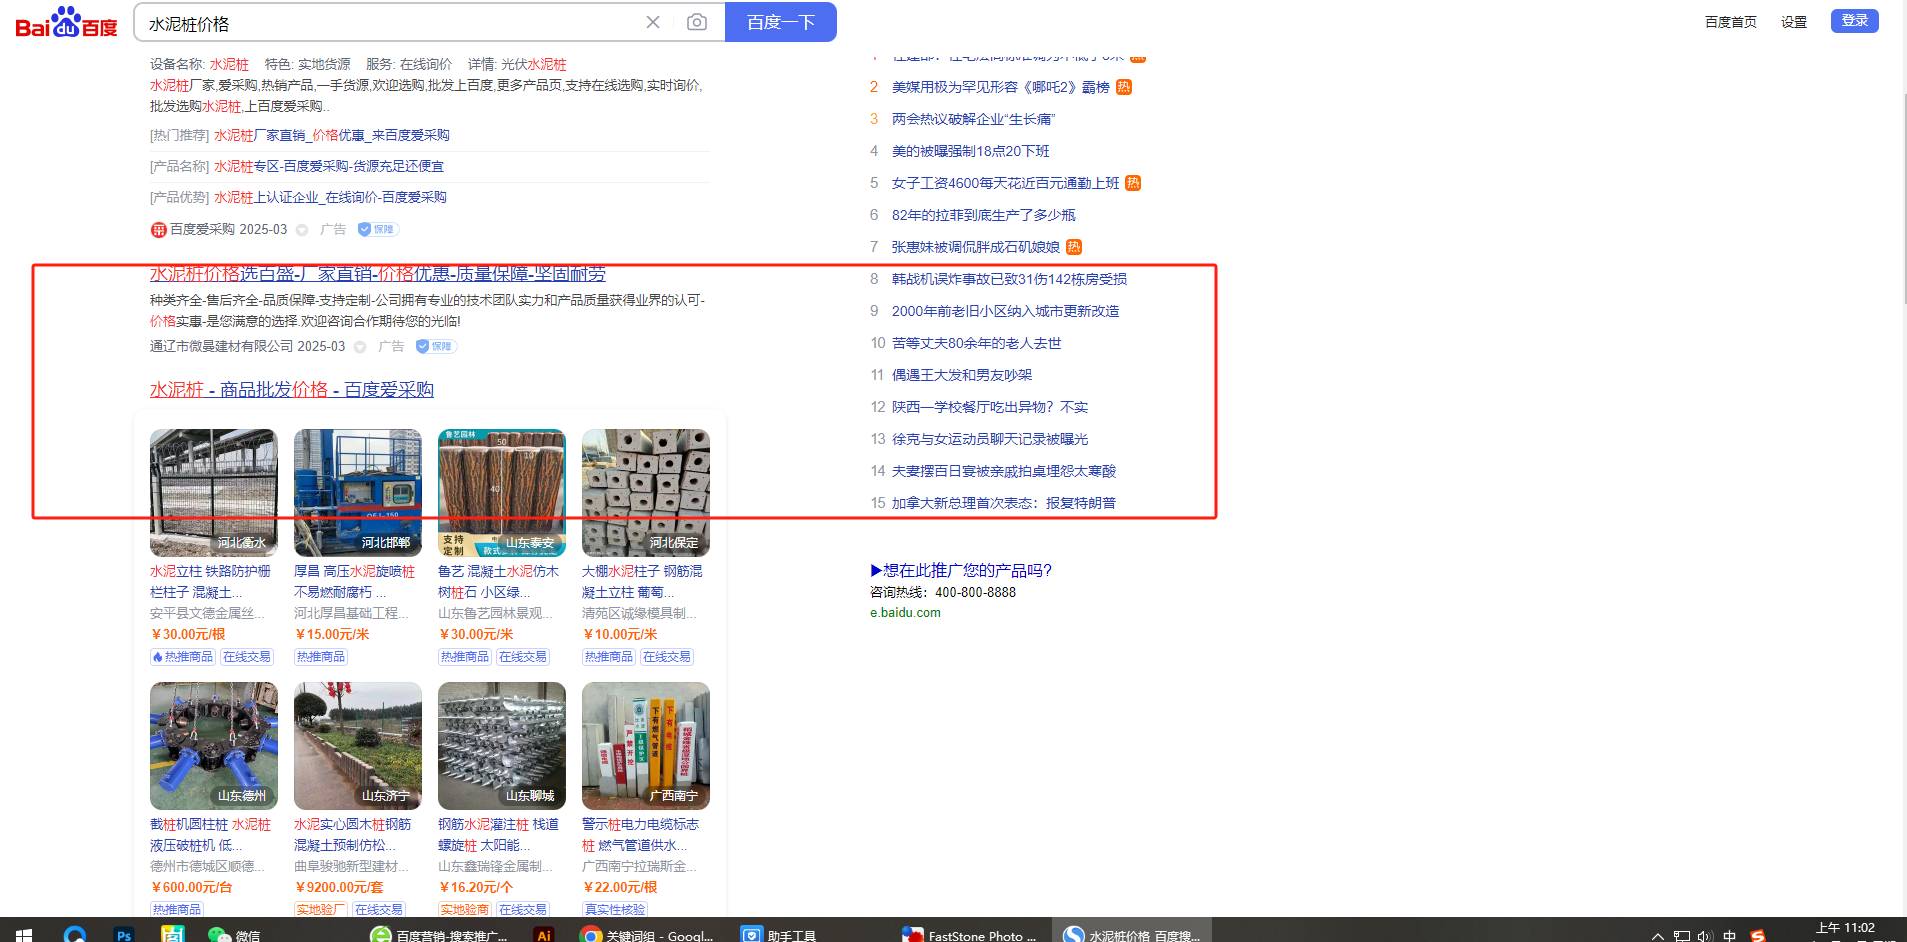Open the 想在此推广您的产品吗? link
Viewport: 1907px width, 942px height.
click(961, 570)
